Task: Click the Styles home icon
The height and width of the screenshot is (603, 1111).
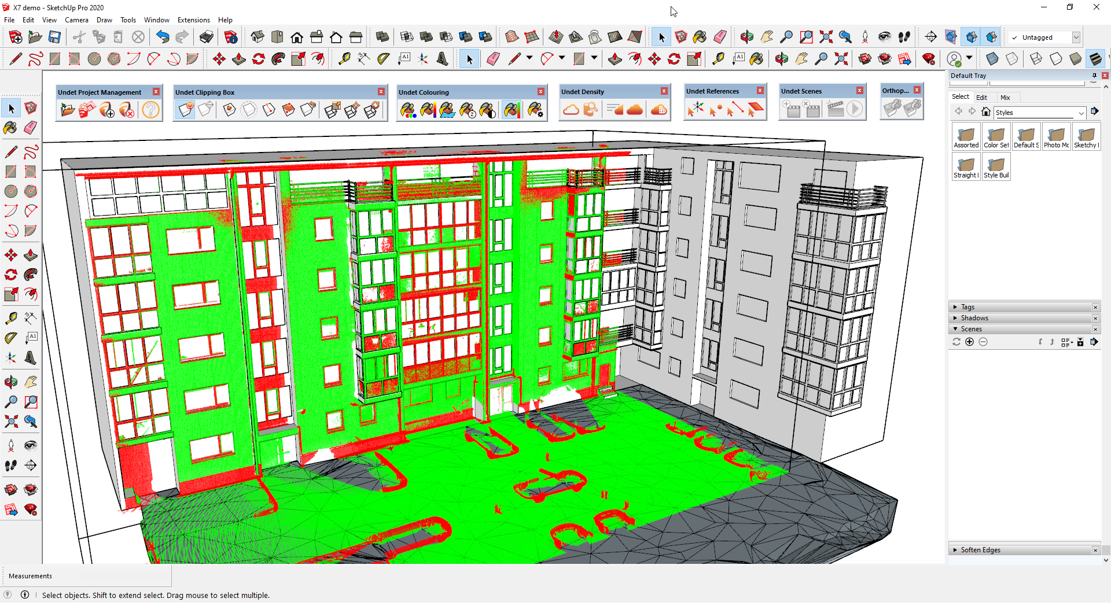Action: 986,113
